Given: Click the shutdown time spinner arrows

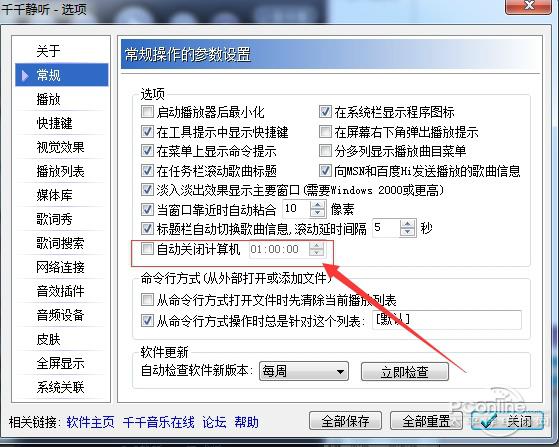Looking at the screenshot, I should (x=317, y=249).
